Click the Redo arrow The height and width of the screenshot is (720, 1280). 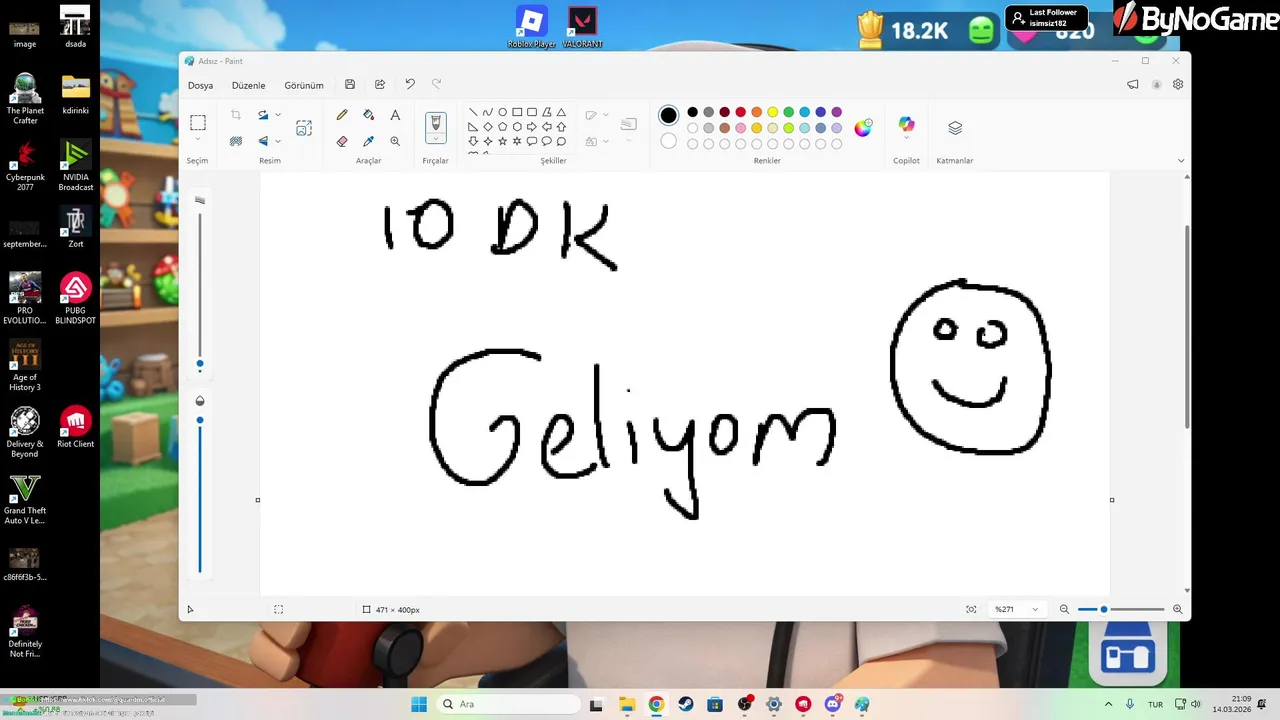tap(436, 85)
